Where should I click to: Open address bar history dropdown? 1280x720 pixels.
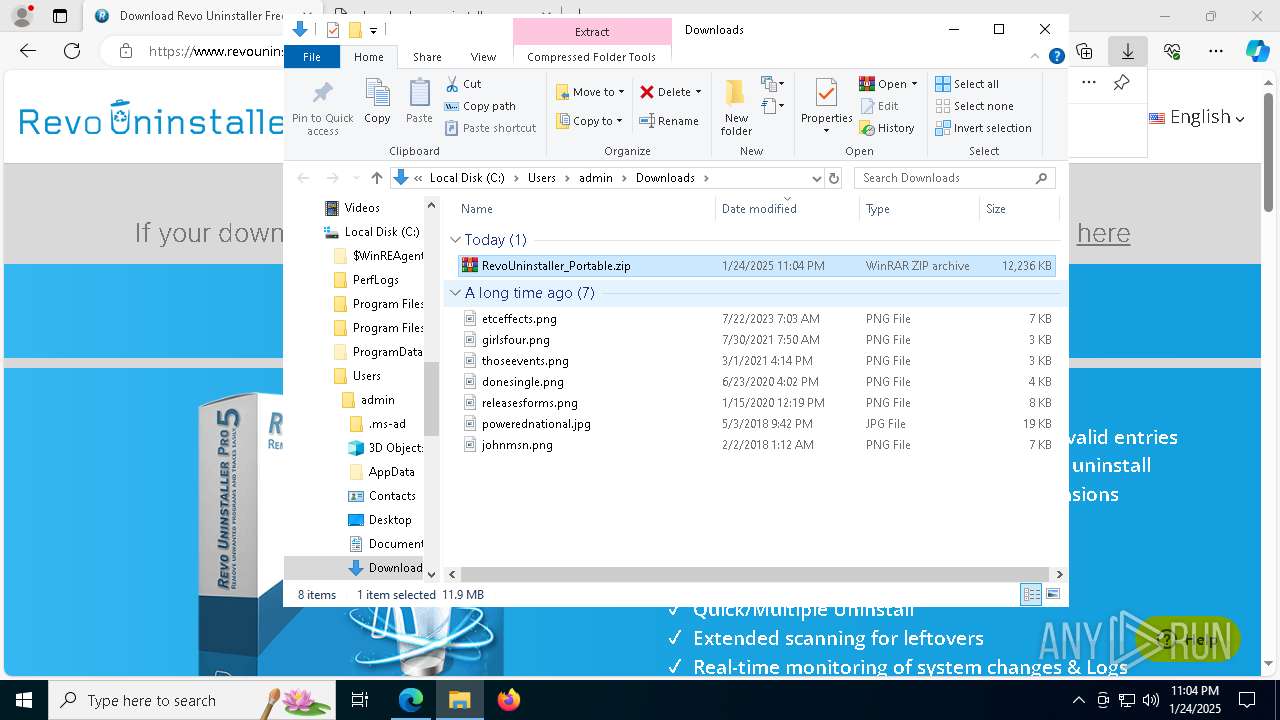[x=816, y=178]
